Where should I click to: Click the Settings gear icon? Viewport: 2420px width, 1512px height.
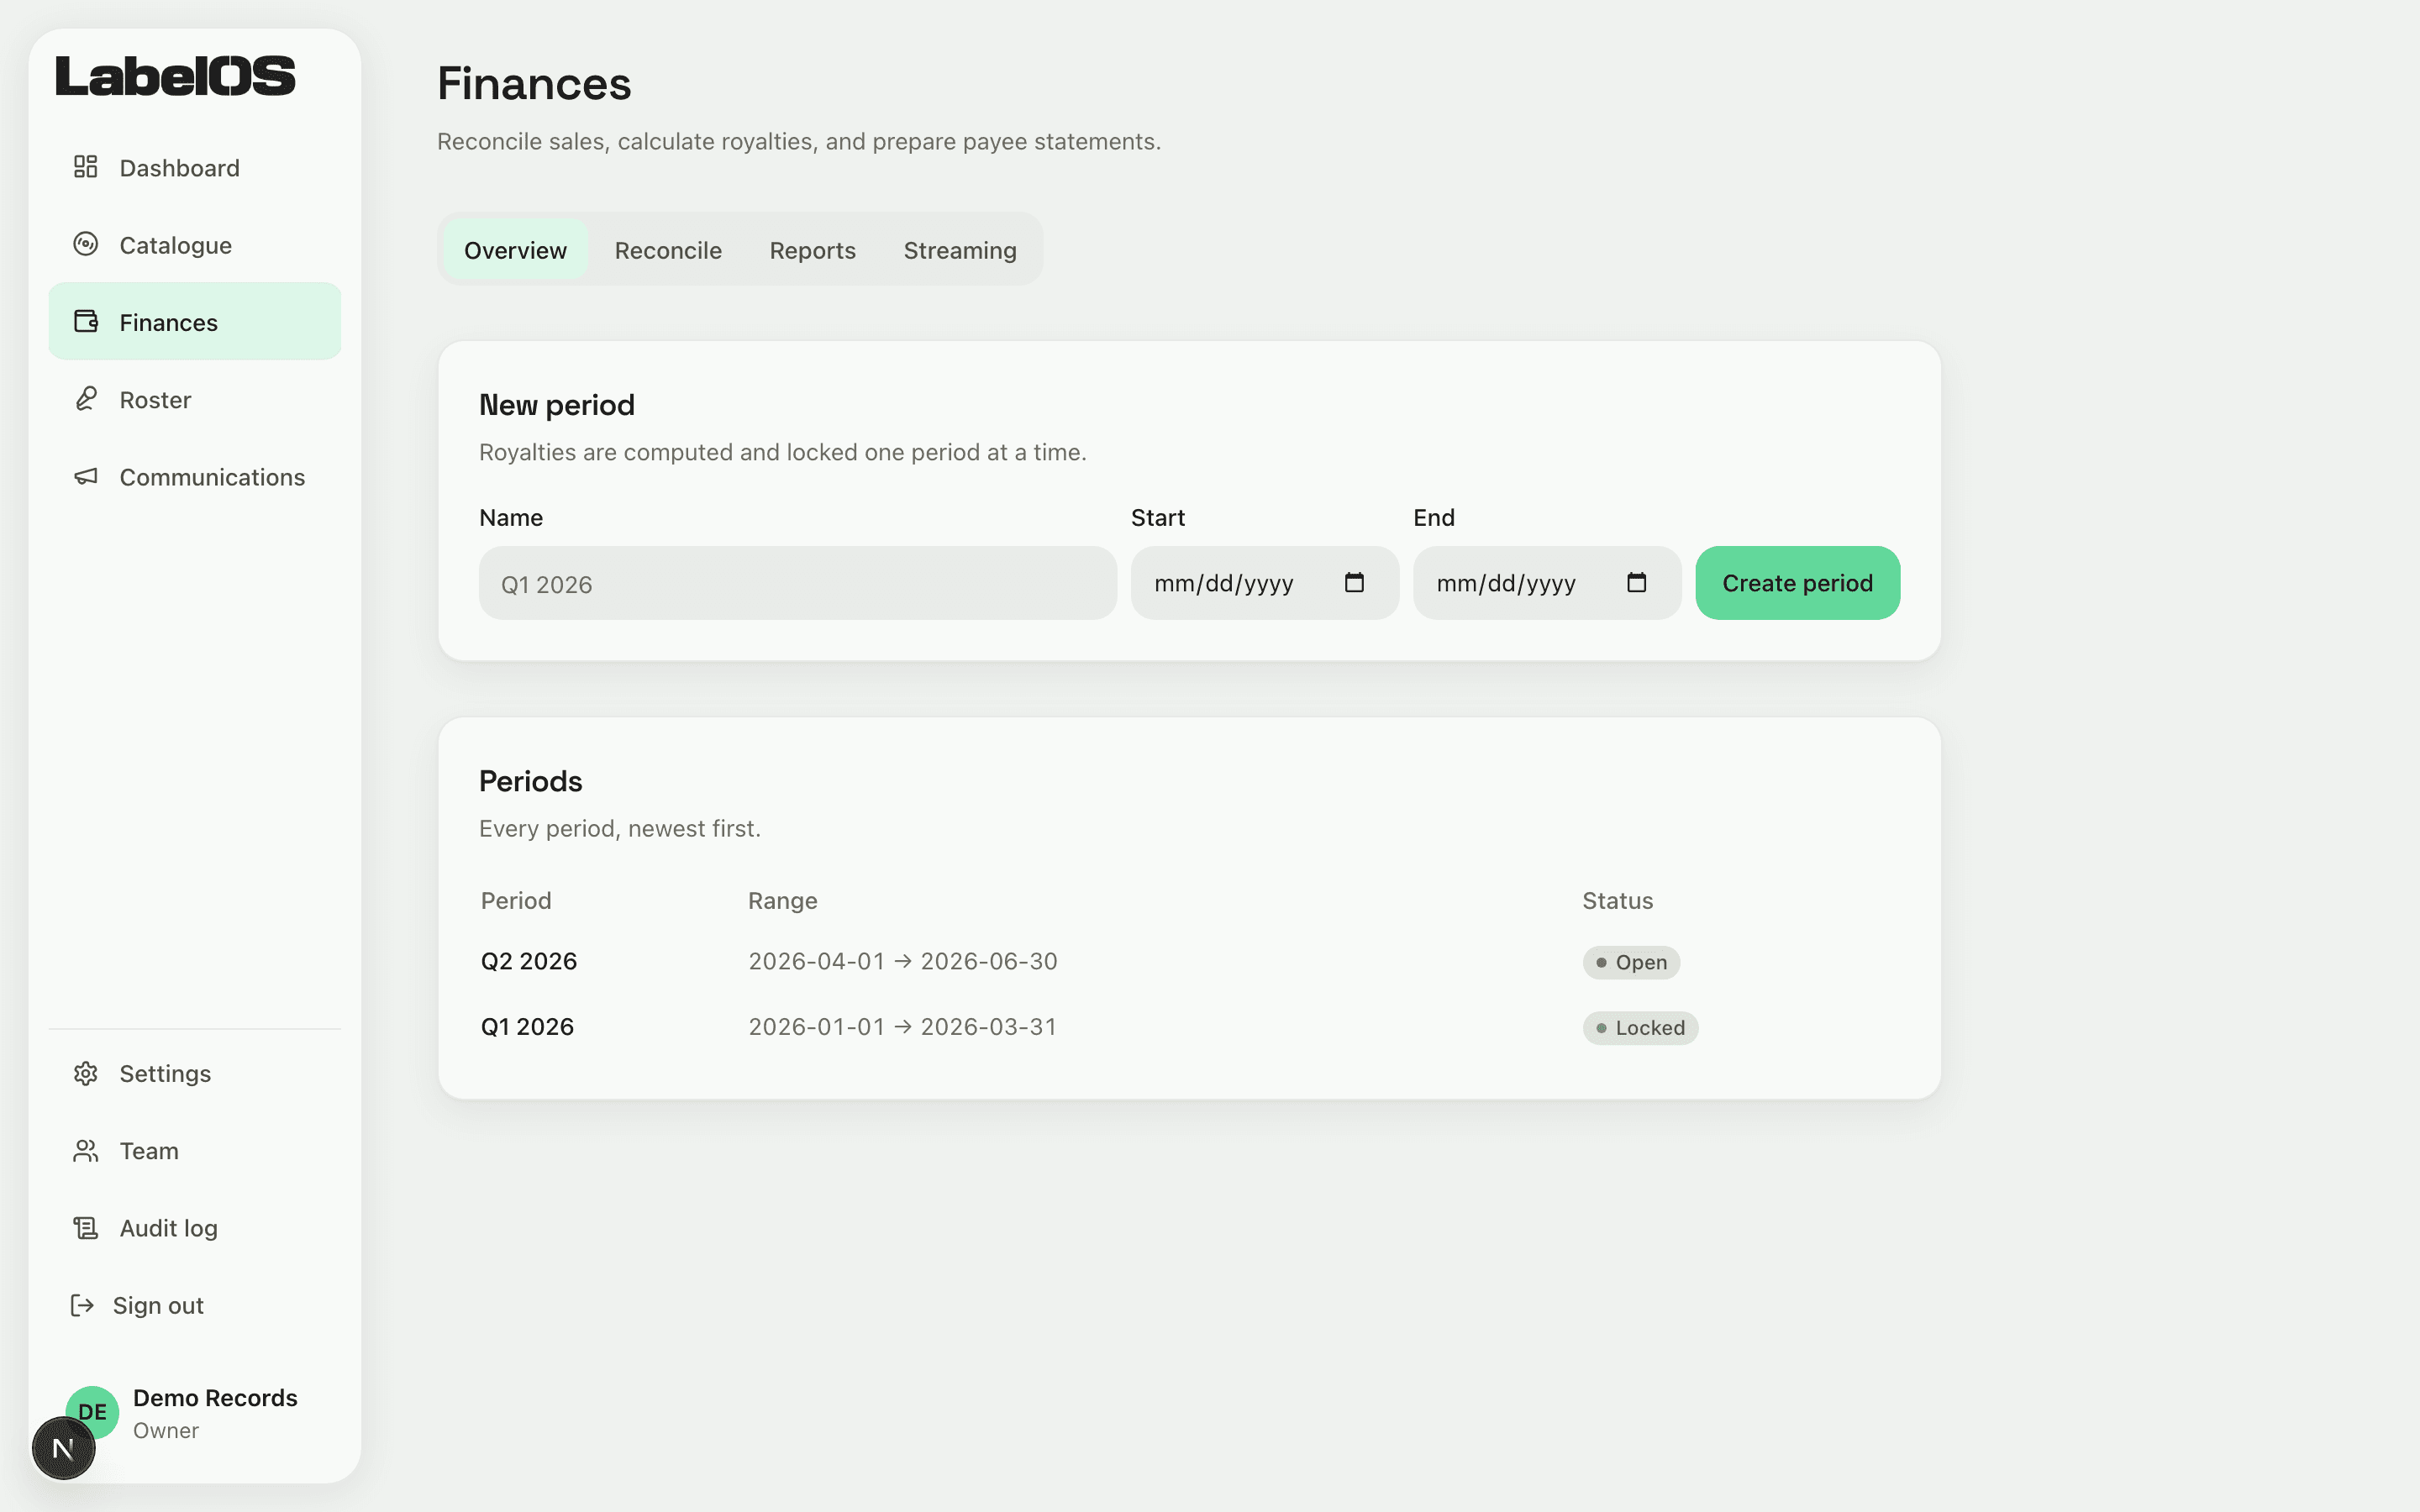click(x=86, y=1073)
